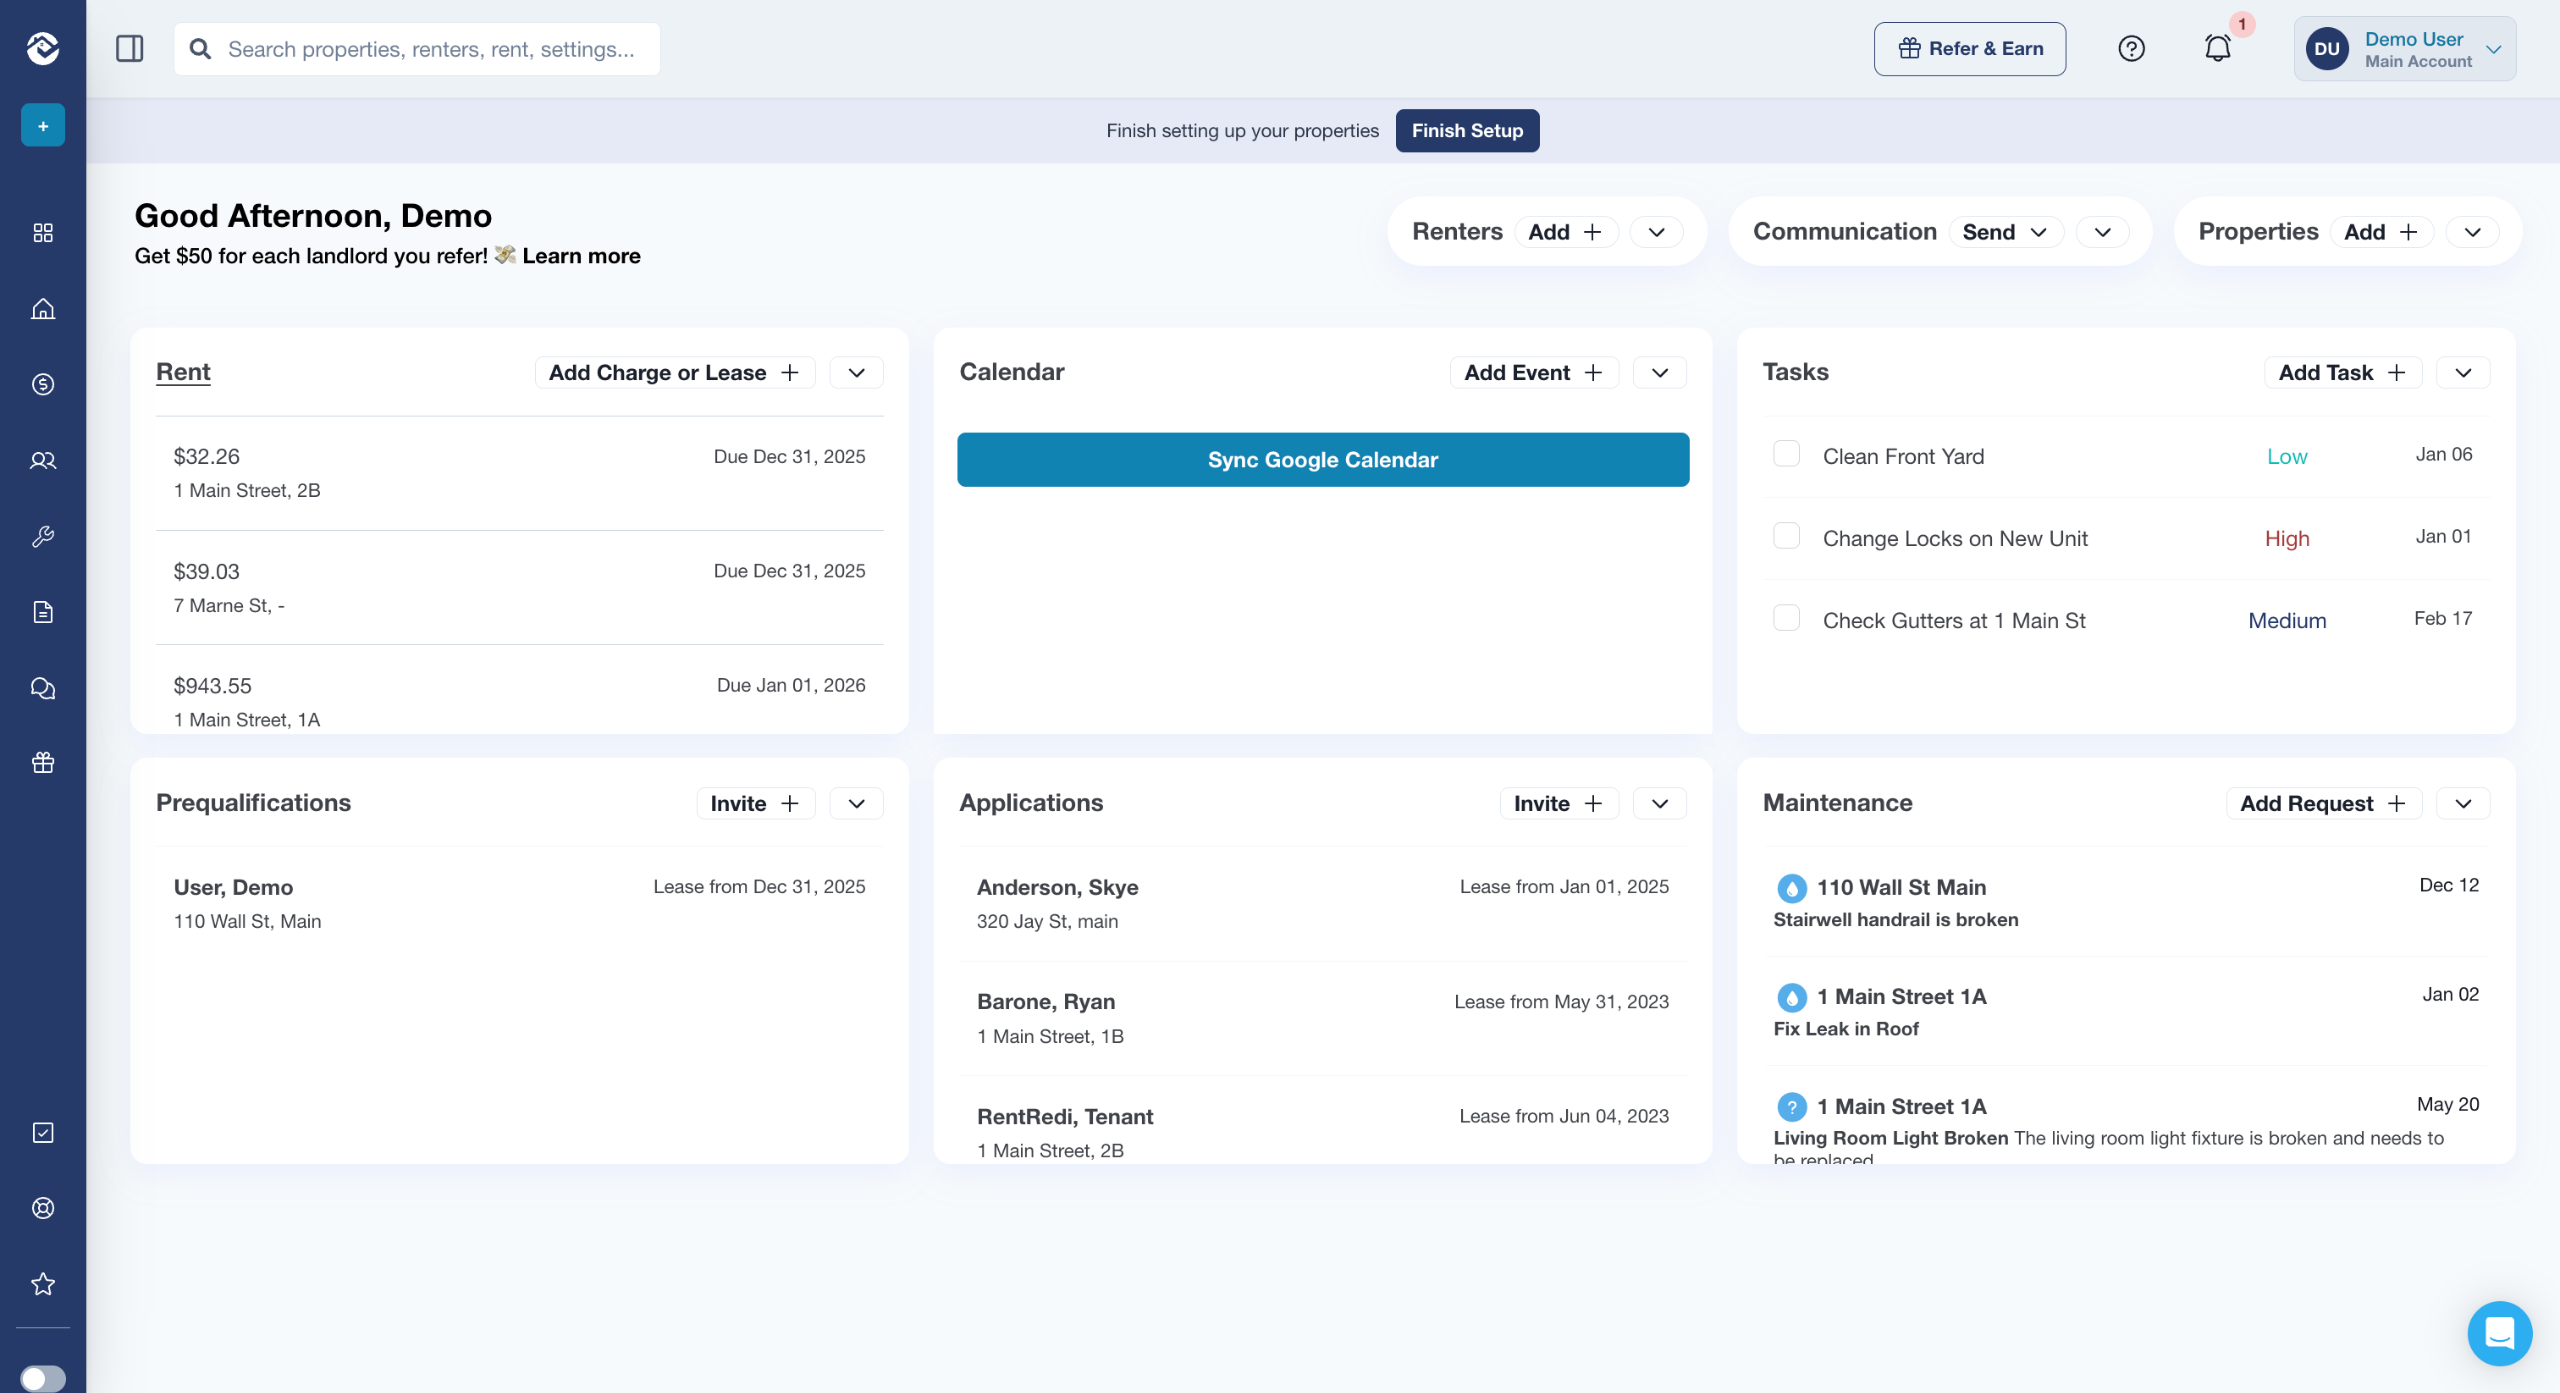The width and height of the screenshot is (2560, 1393).
Task: Open the Rent section heading link
Action: (183, 372)
